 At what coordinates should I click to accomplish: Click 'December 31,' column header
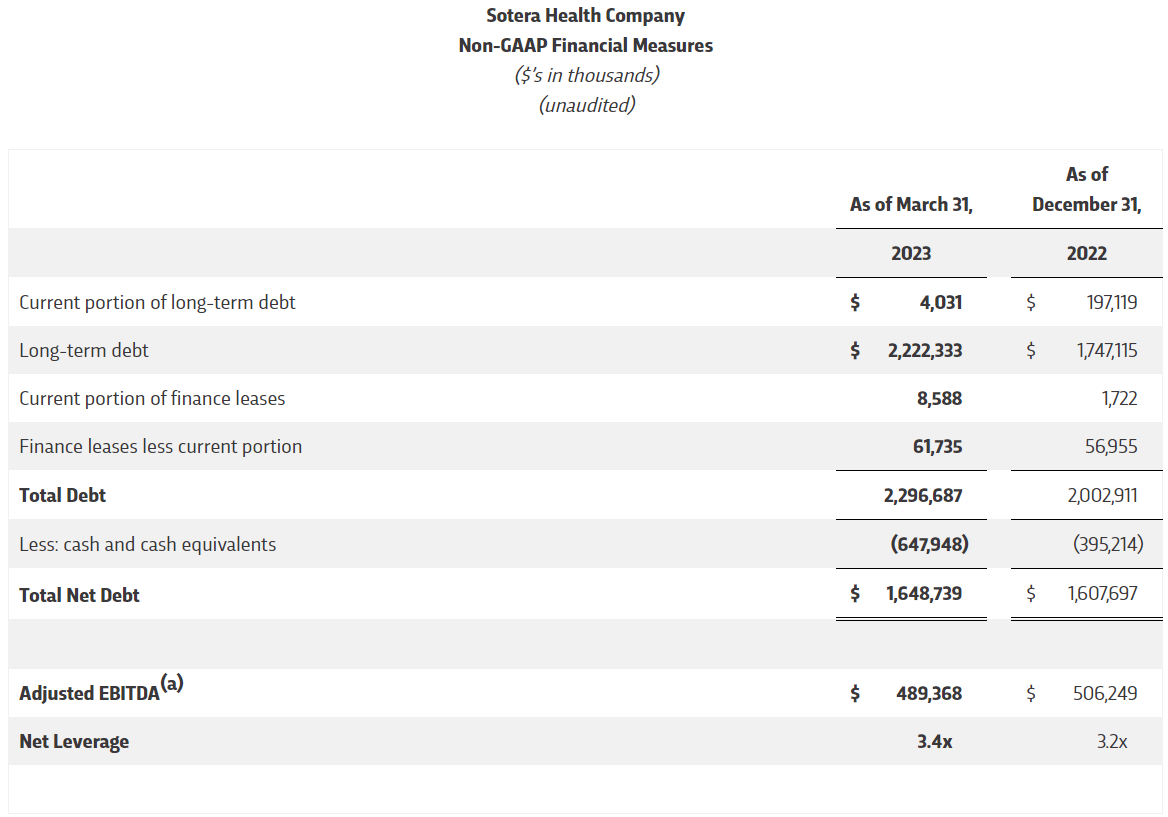(x=1086, y=204)
